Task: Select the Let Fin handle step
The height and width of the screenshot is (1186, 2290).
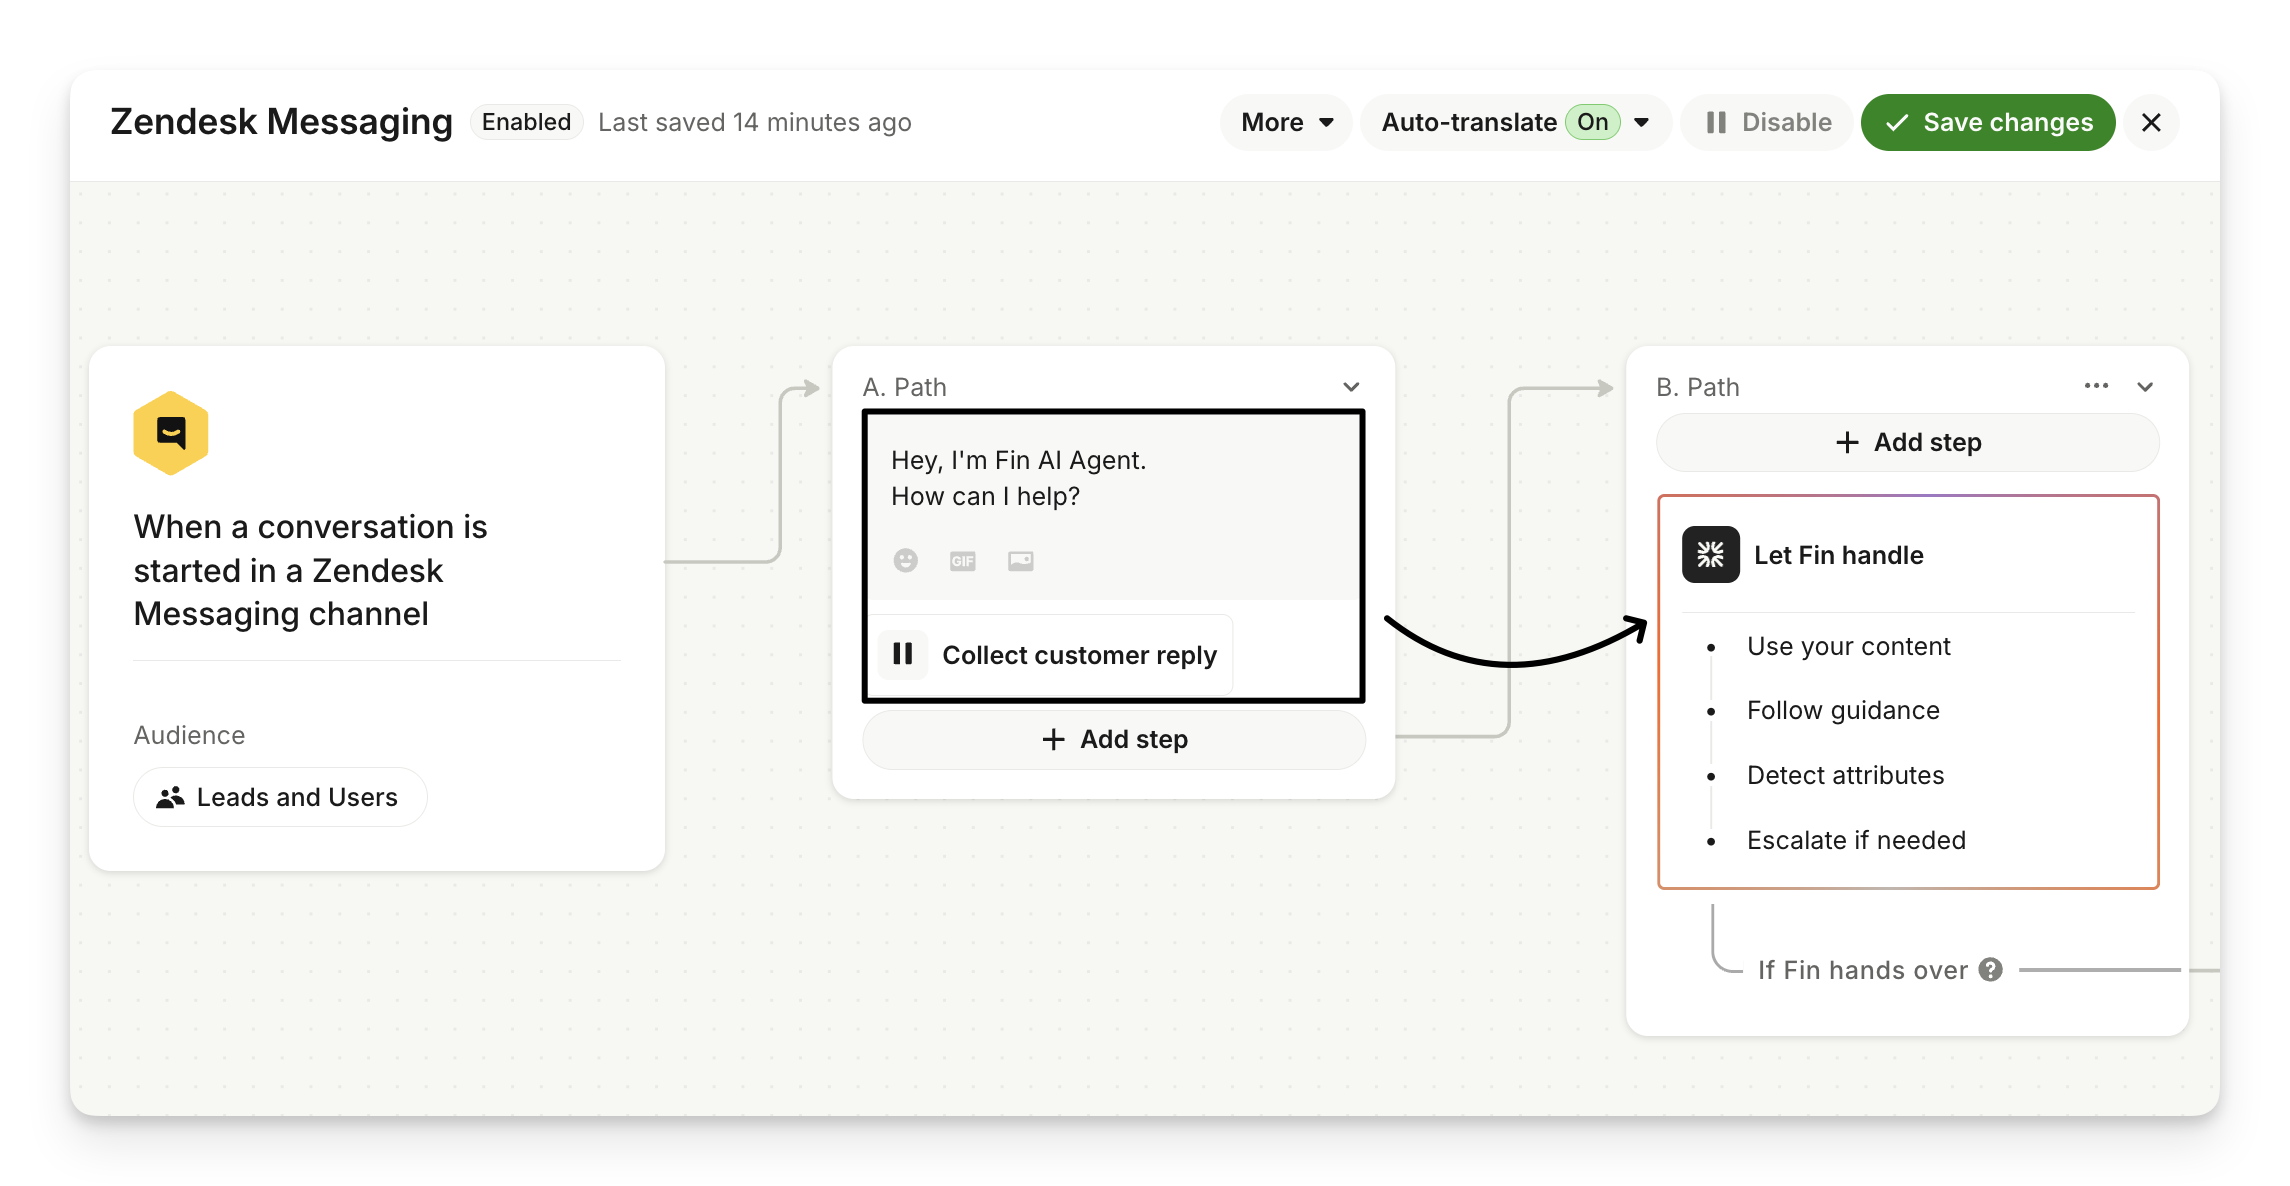Action: point(1838,555)
